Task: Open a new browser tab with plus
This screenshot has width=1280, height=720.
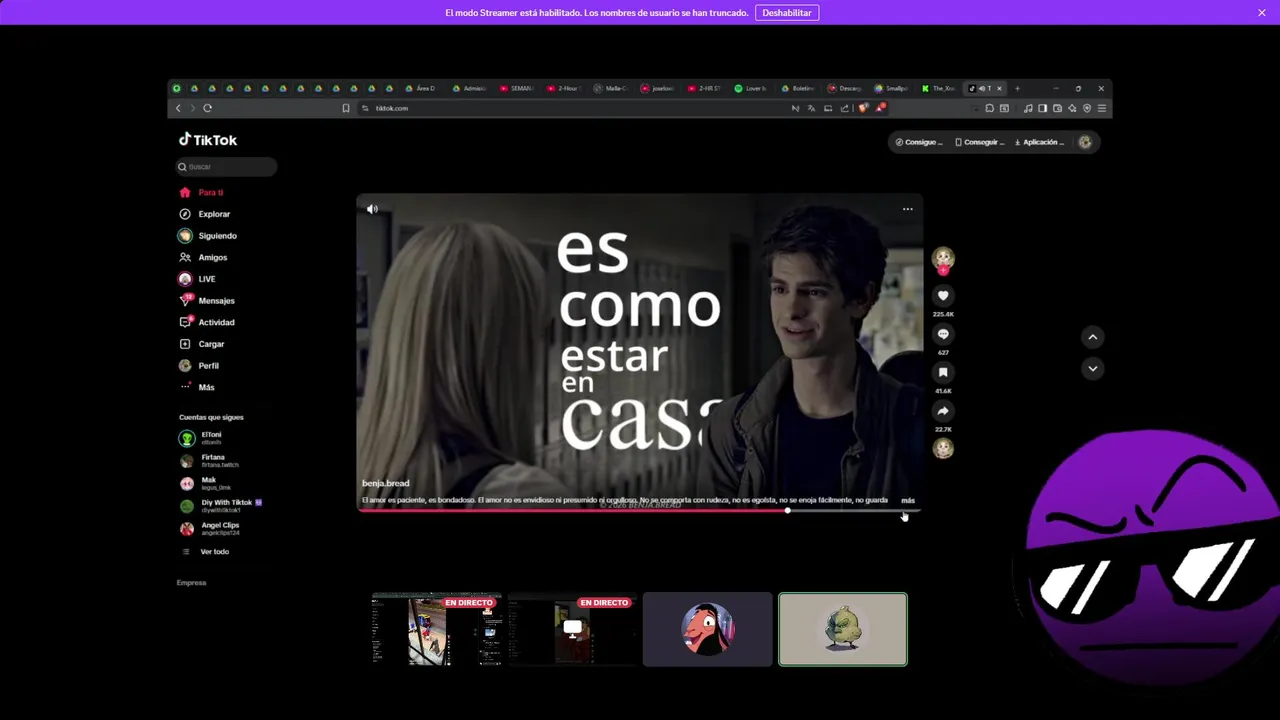Action: (x=1017, y=88)
